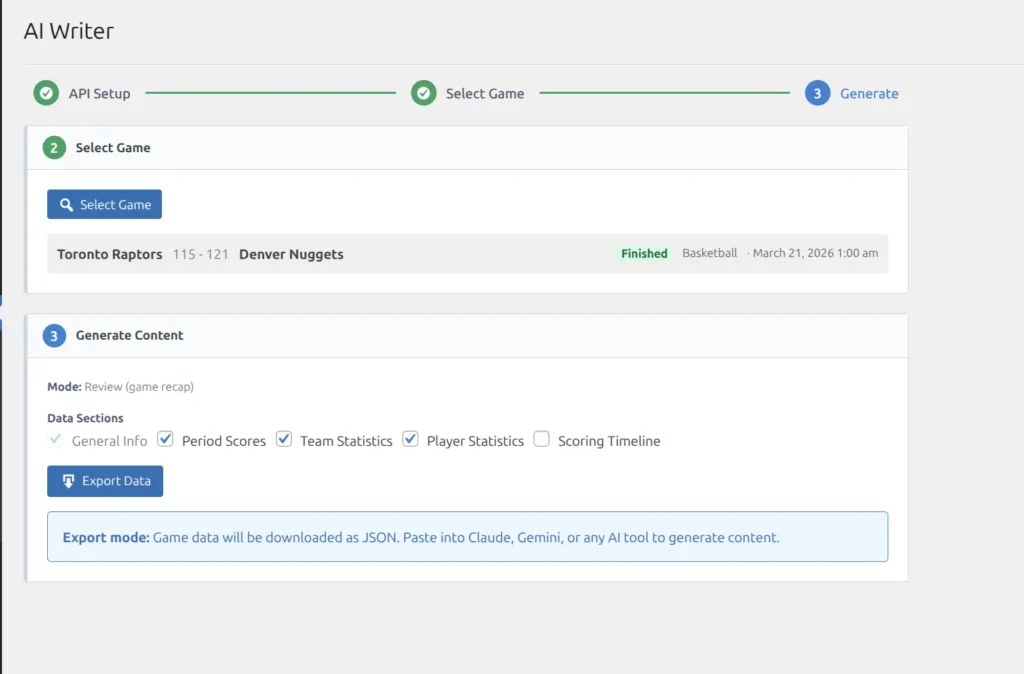
Task: Click the step 3 Generate circle icon
Action: click(x=817, y=93)
